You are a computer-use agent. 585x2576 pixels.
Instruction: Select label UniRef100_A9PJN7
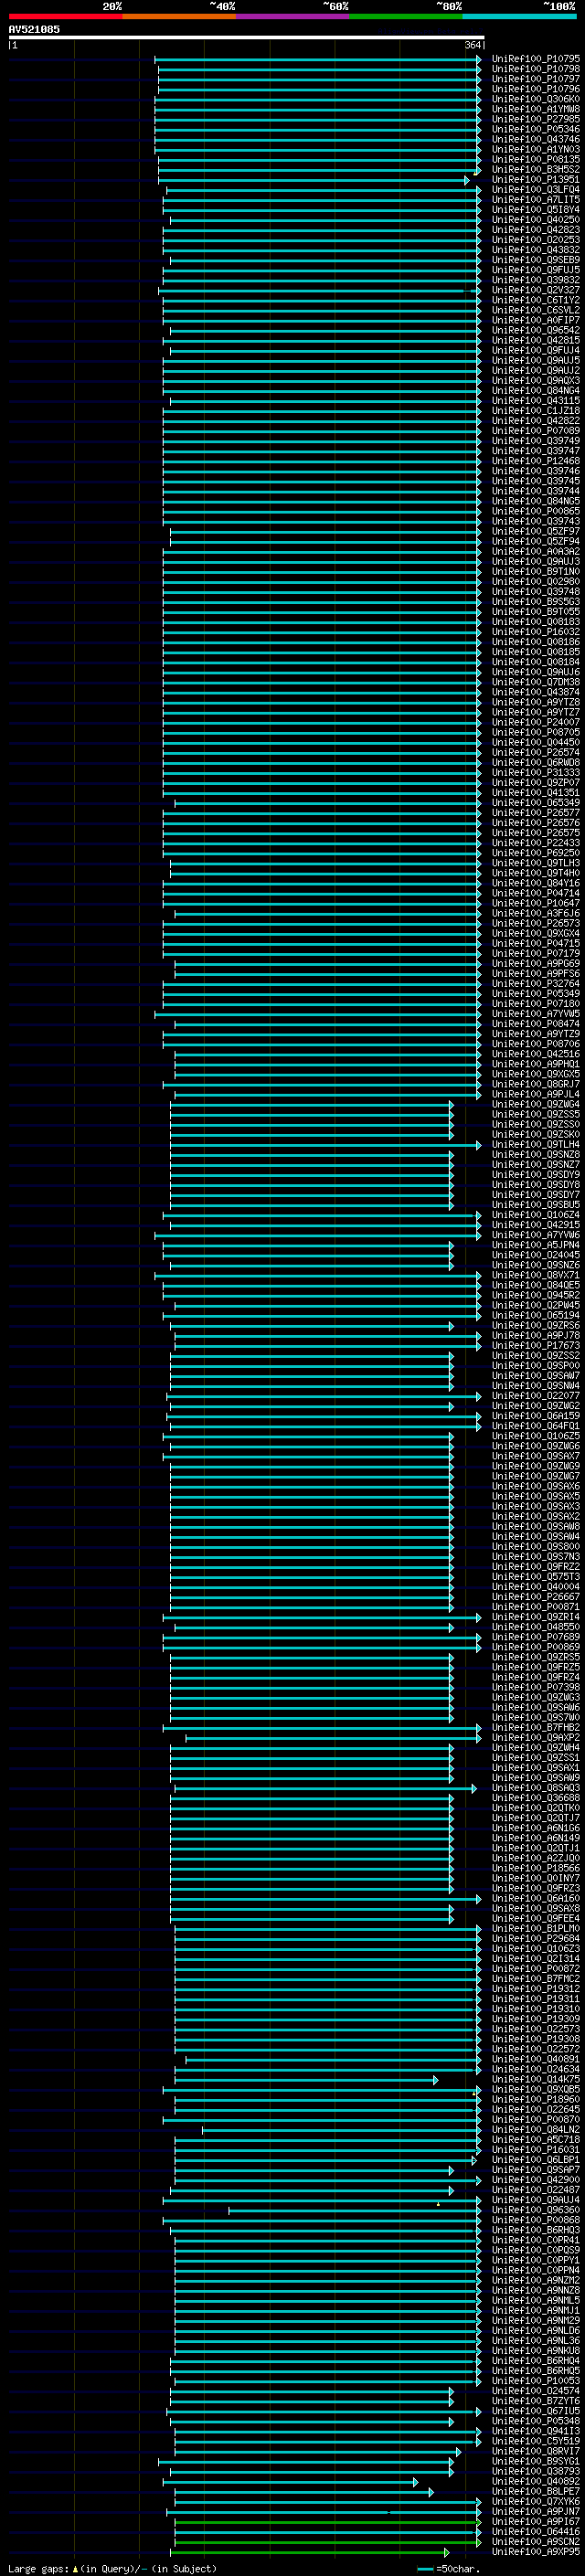point(535,2511)
